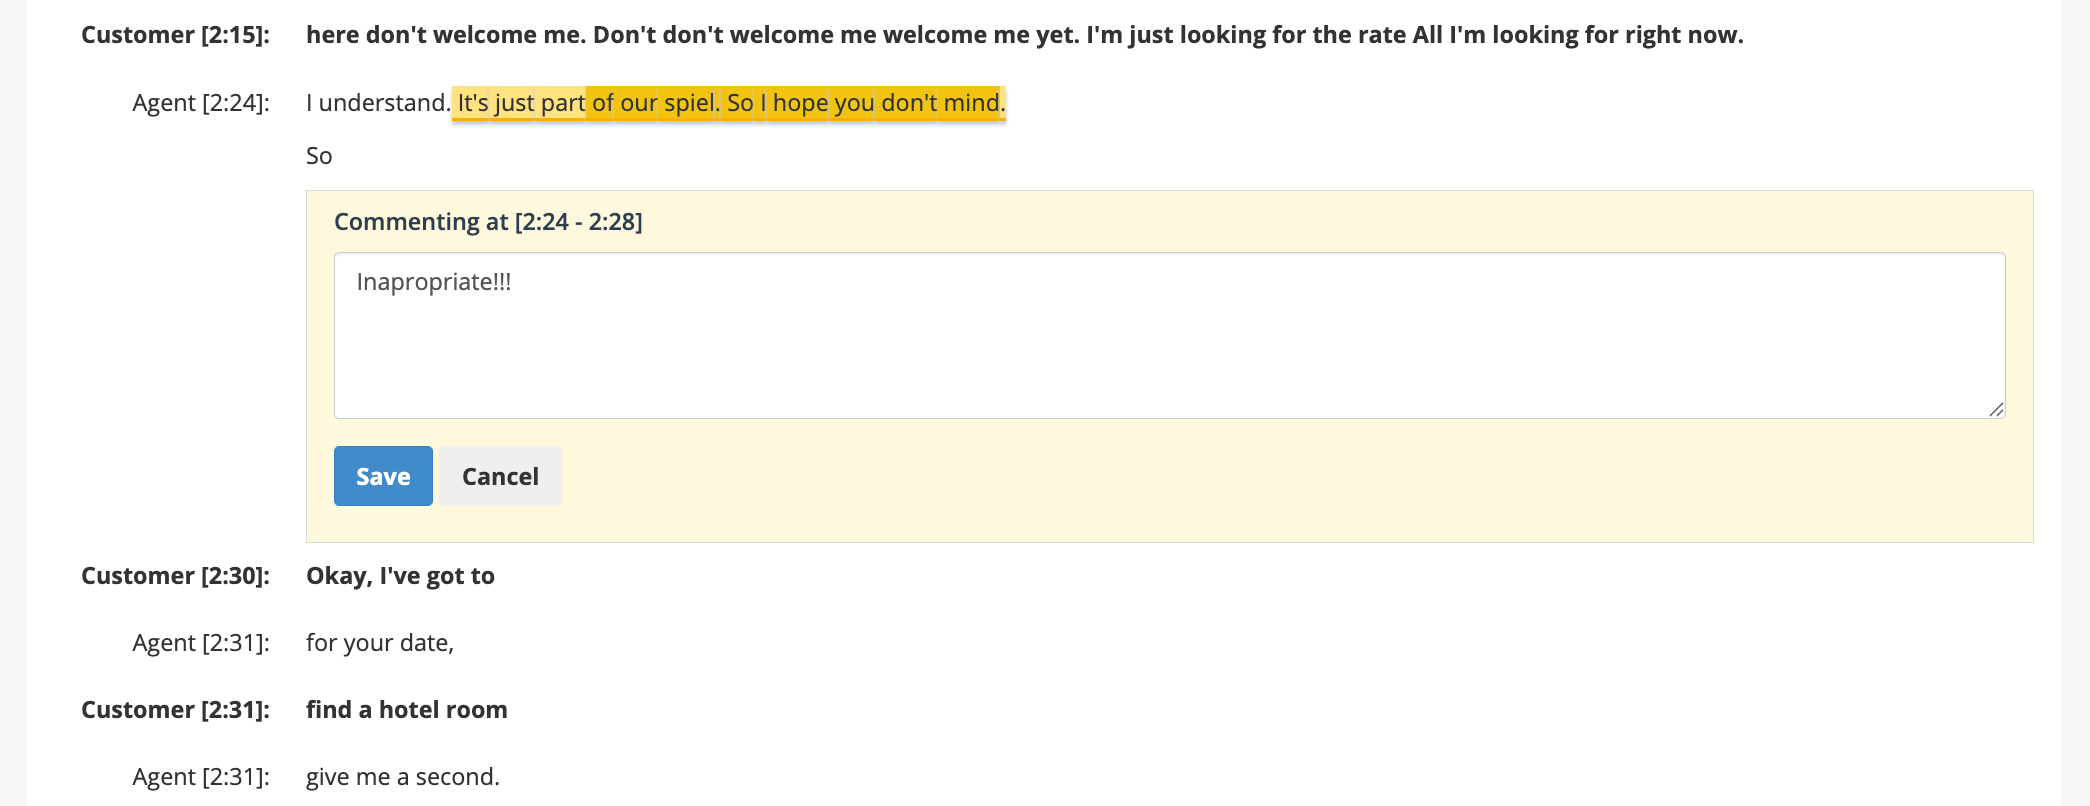
Task: Cancel the comment
Action: 500,476
